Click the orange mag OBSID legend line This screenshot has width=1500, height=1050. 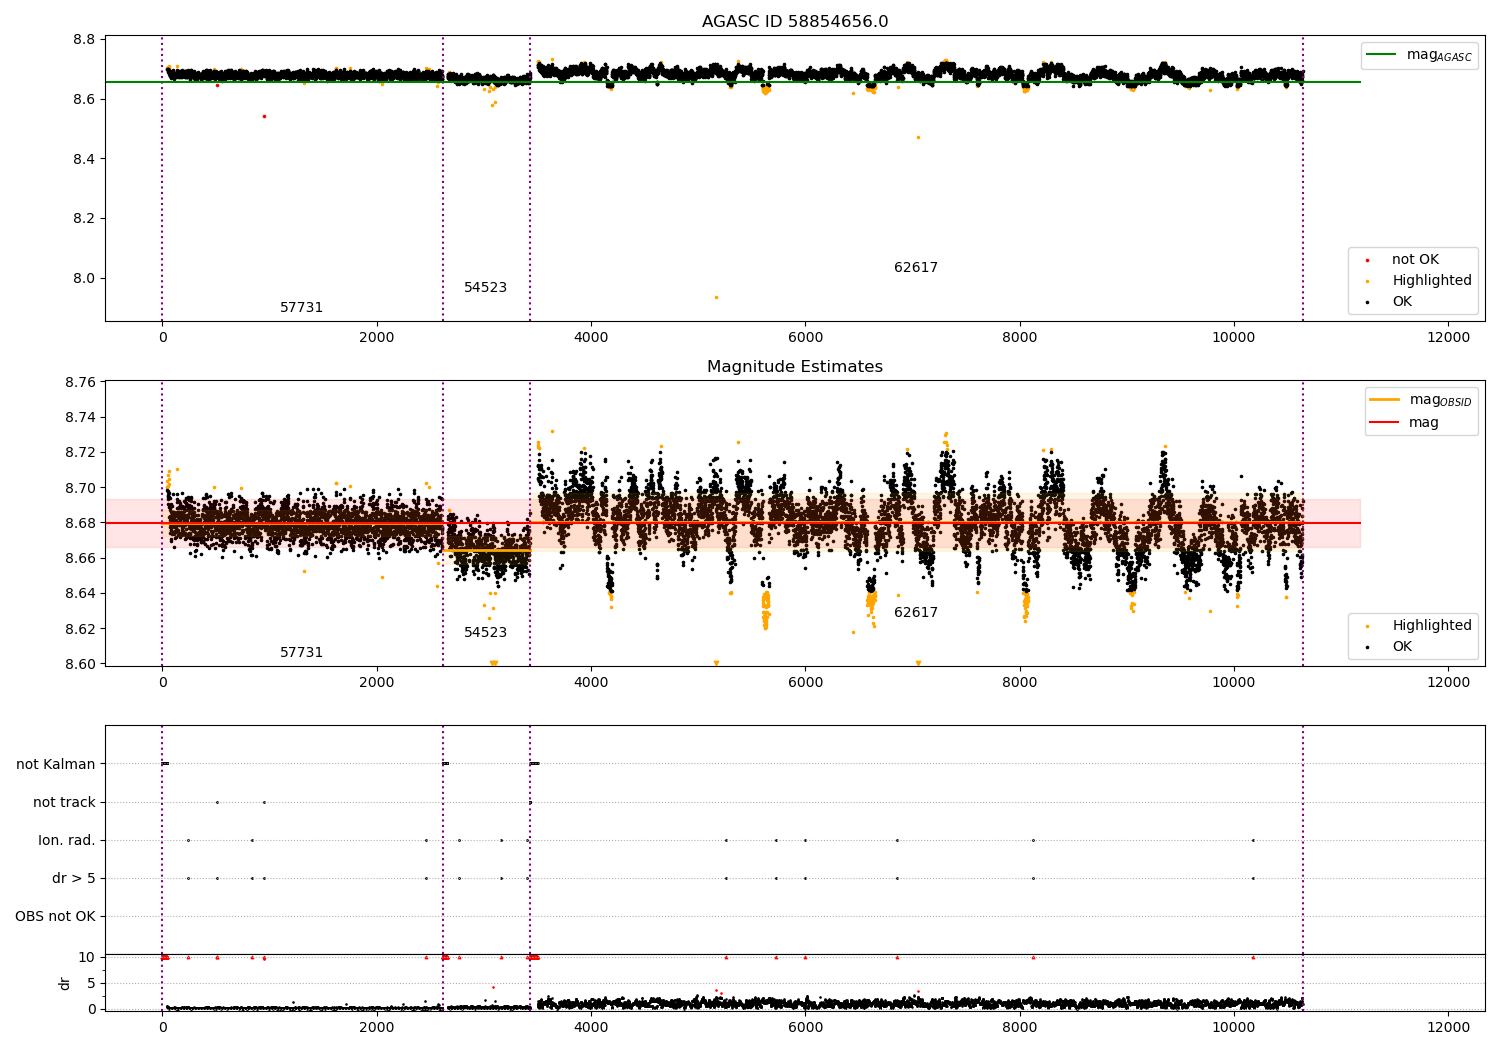(1385, 400)
